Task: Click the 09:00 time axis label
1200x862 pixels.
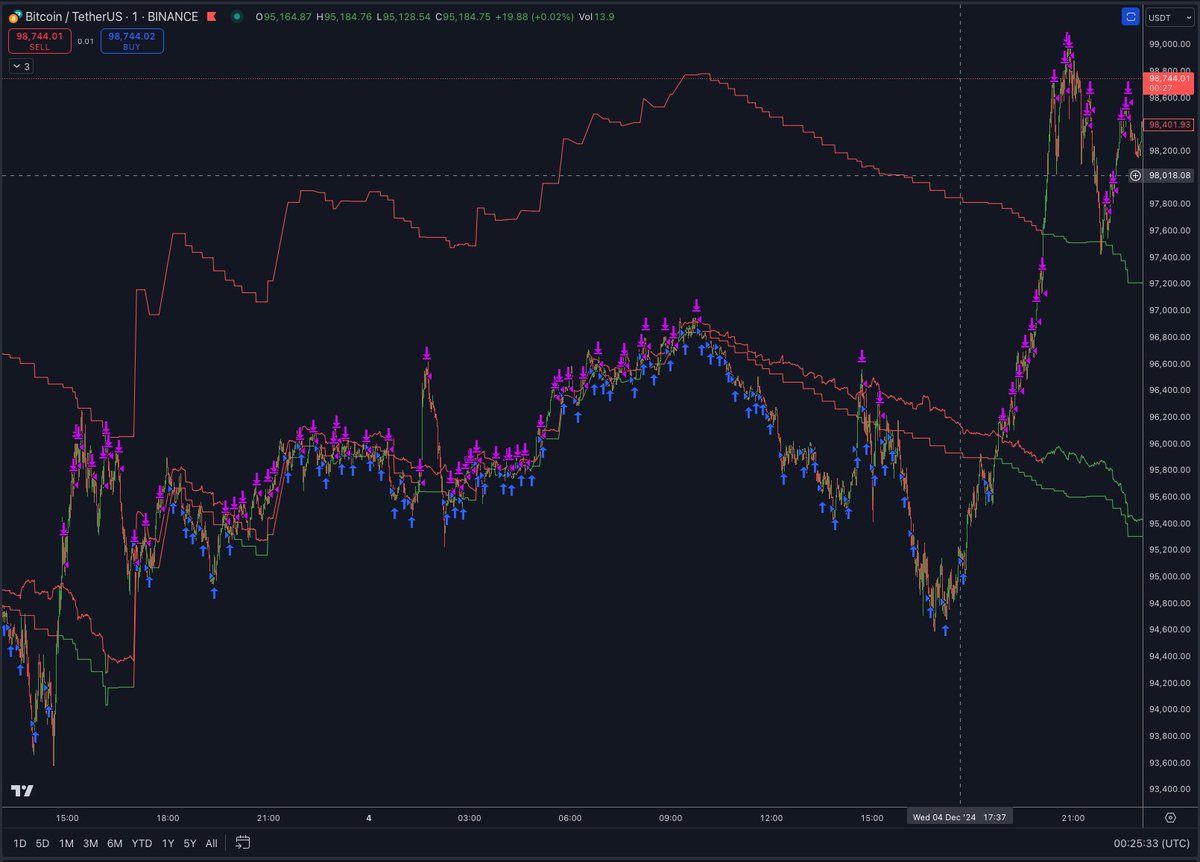Action: (x=671, y=817)
